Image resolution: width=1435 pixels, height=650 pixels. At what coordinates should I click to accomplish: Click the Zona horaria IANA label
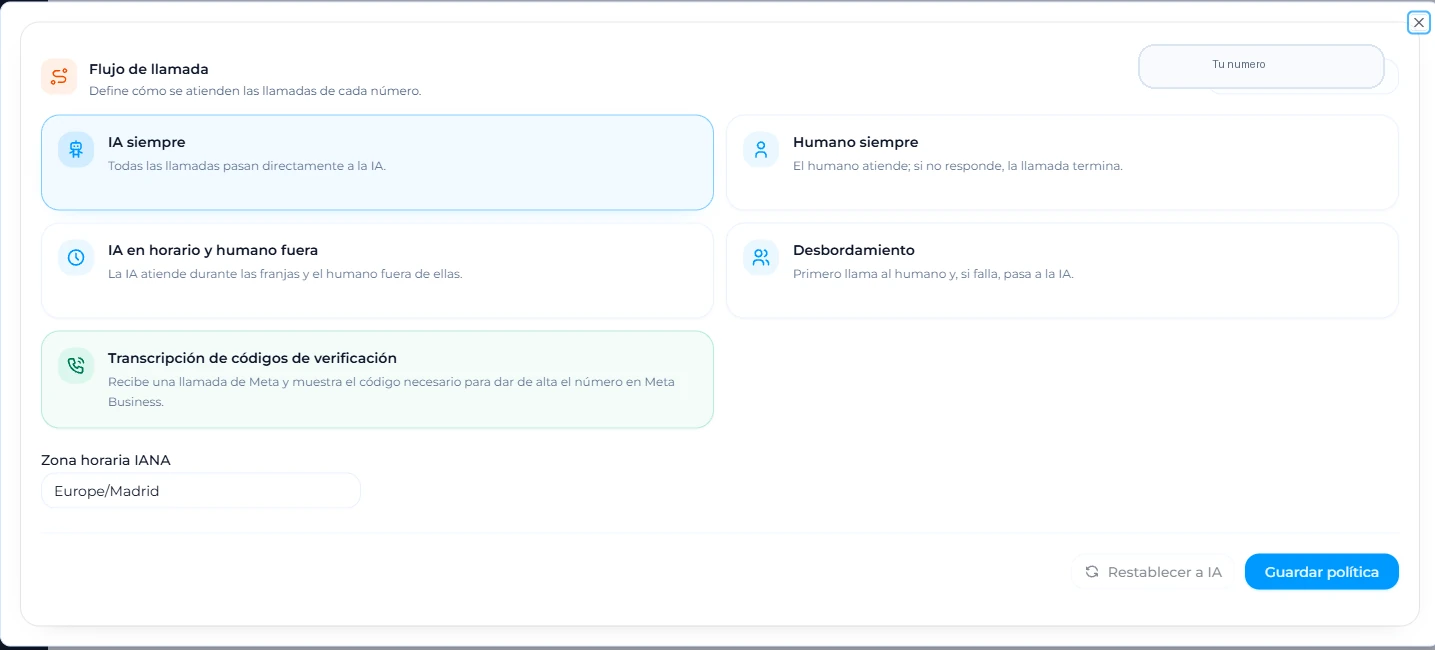tap(106, 460)
